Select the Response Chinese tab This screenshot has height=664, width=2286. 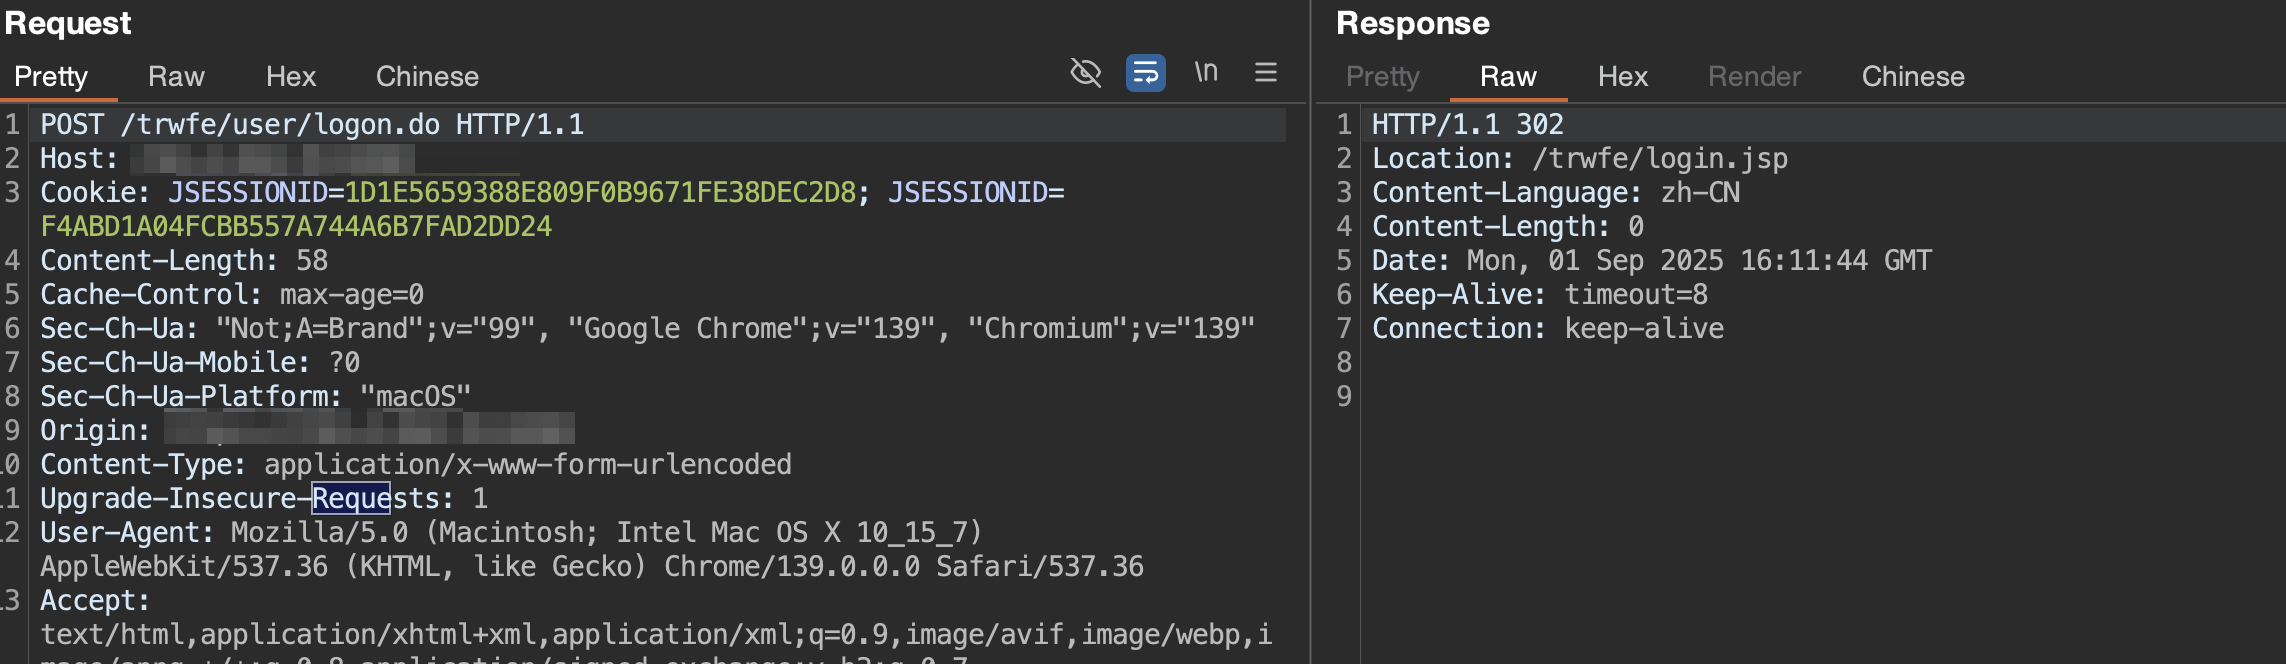pyautogui.click(x=1912, y=77)
